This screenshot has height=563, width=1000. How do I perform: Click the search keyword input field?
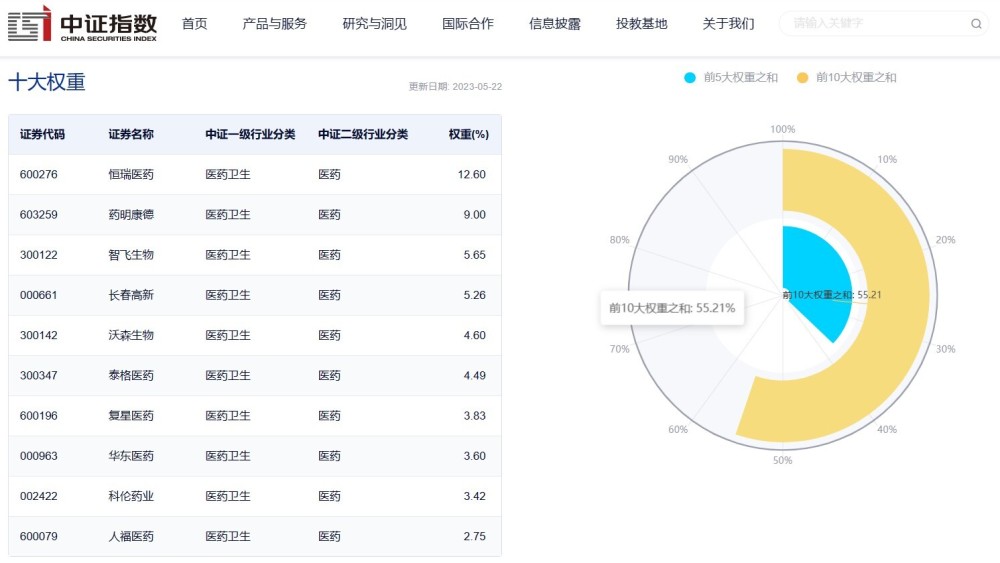point(875,24)
